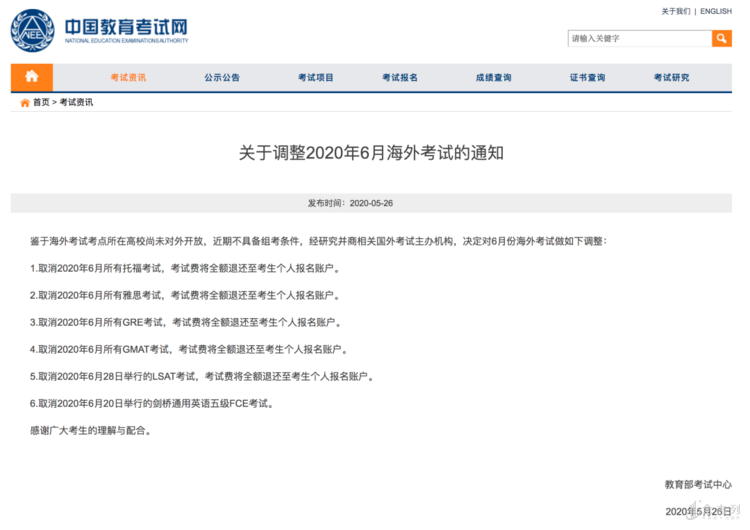This screenshot has height=530, width=750.
Task: Open the 考试项目 menu item
Action: coord(316,77)
